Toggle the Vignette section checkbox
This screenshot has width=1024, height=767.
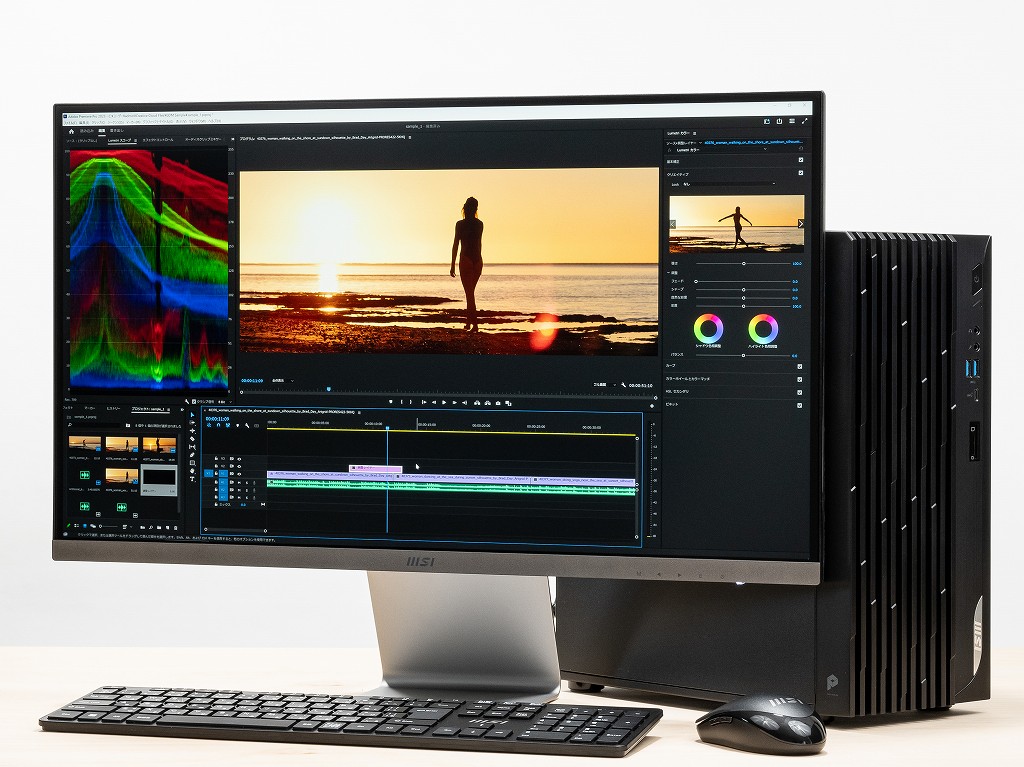(799, 405)
